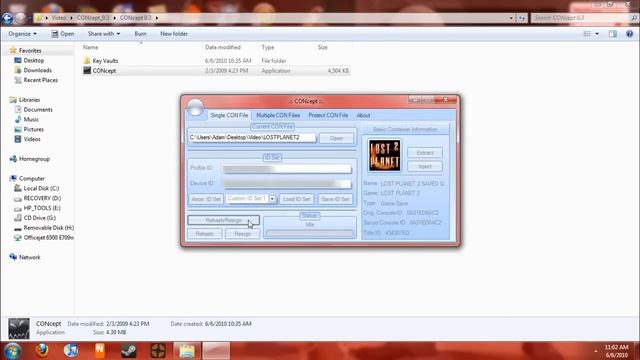
Task: Click the first button in ID Set row
Action: click(206, 199)
